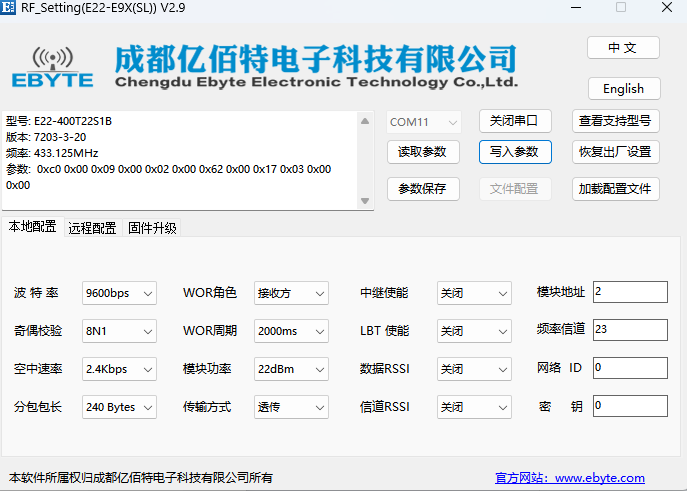Click 关闭串口 to close the port
The width and height of the screenshot is (687, 491).
point(515,121)
